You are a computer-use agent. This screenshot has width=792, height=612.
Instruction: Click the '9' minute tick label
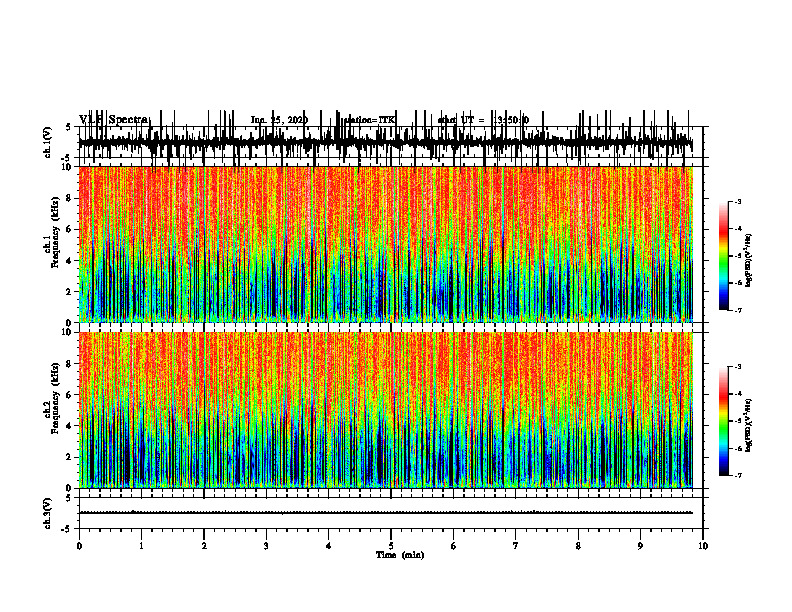coord(640,546)
